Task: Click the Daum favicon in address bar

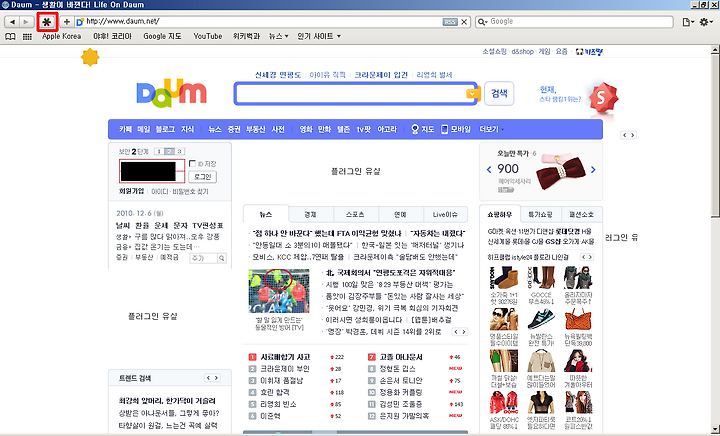Action: (80, 22)
